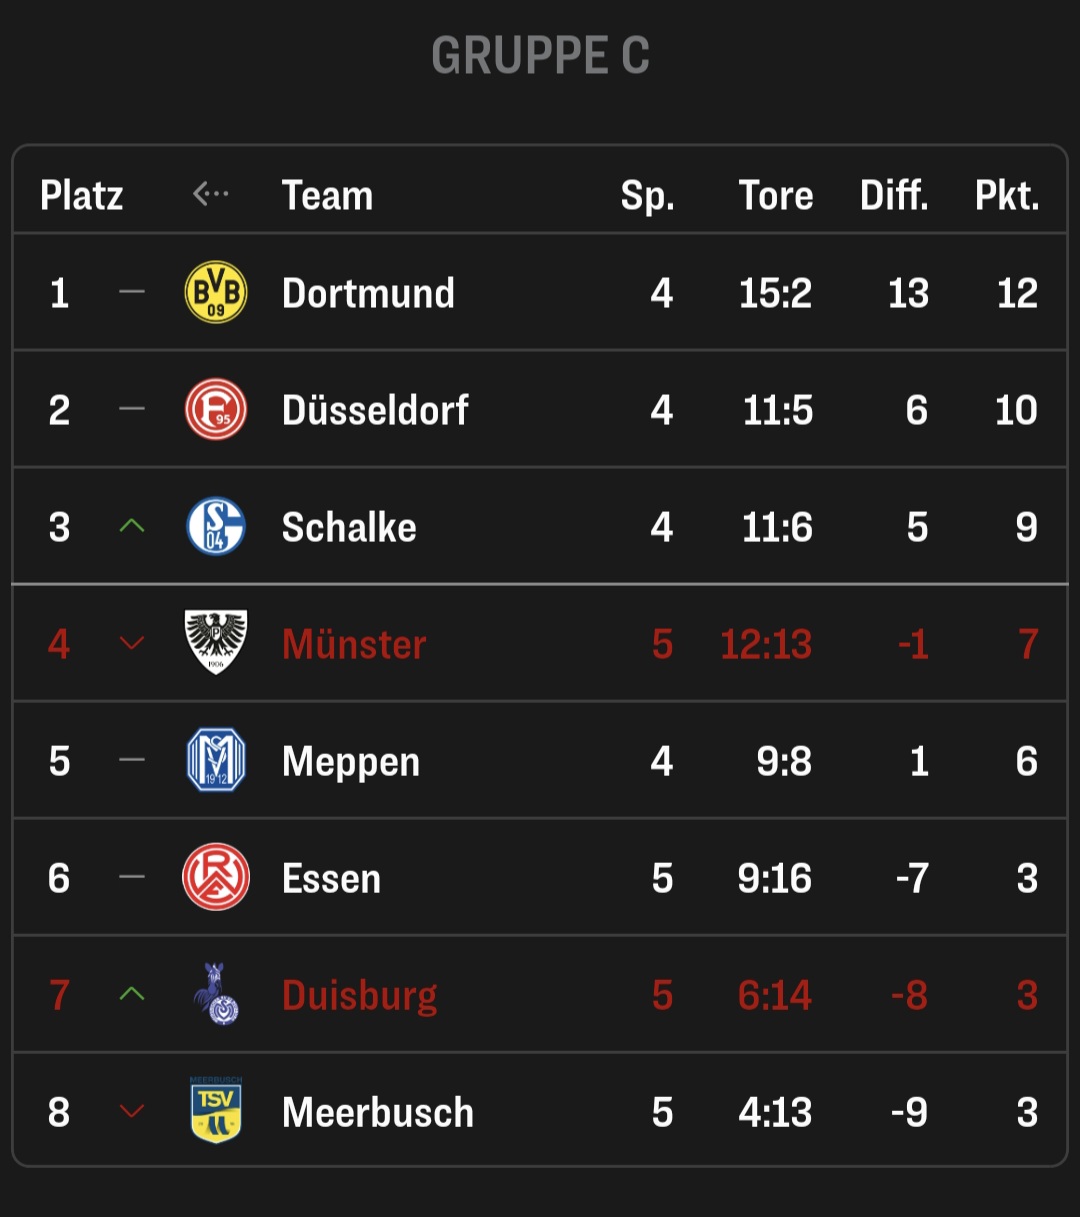Select the Schalke 04 club crest
This screenshot has width=1080, height=1217.
pyautogui.click(x=216, y=526)
